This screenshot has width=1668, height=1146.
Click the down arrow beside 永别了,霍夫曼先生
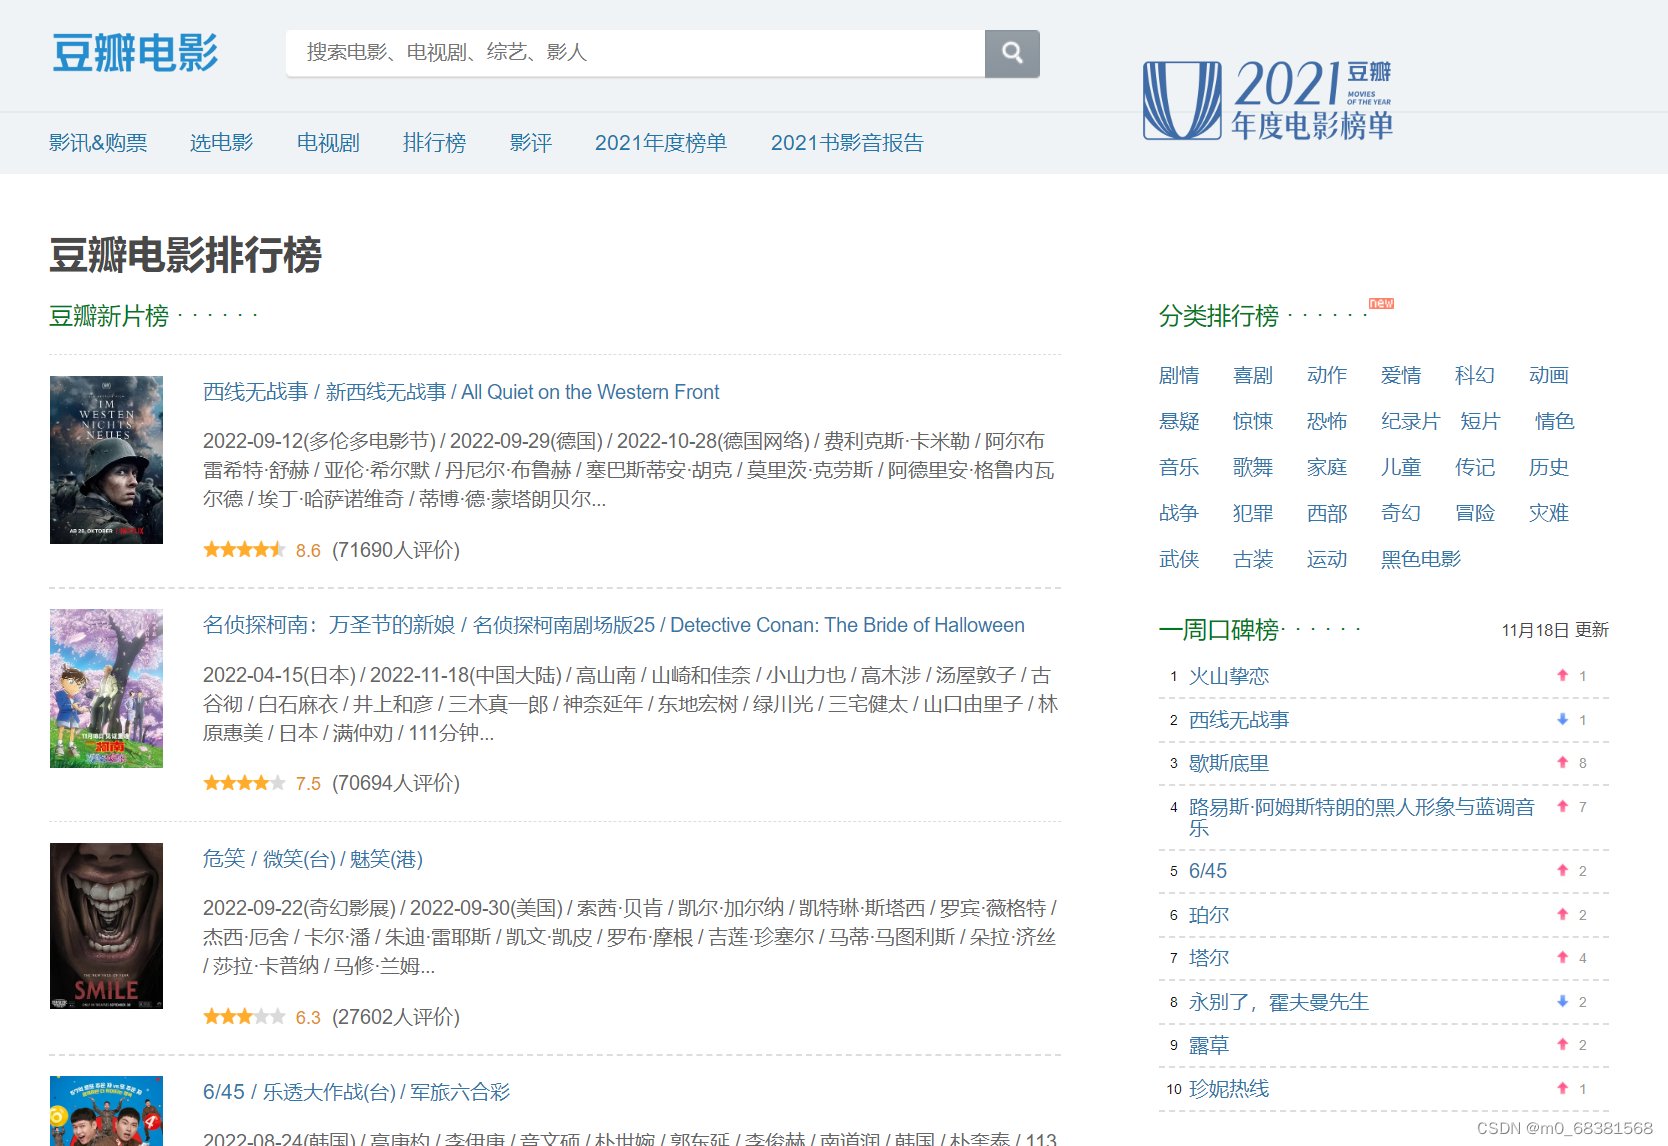[1562, 1002]
